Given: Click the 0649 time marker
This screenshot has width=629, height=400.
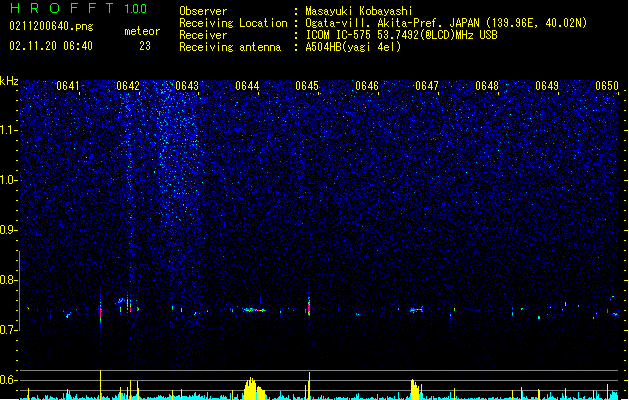Looking at the screenshot, I should coord(547,86).
